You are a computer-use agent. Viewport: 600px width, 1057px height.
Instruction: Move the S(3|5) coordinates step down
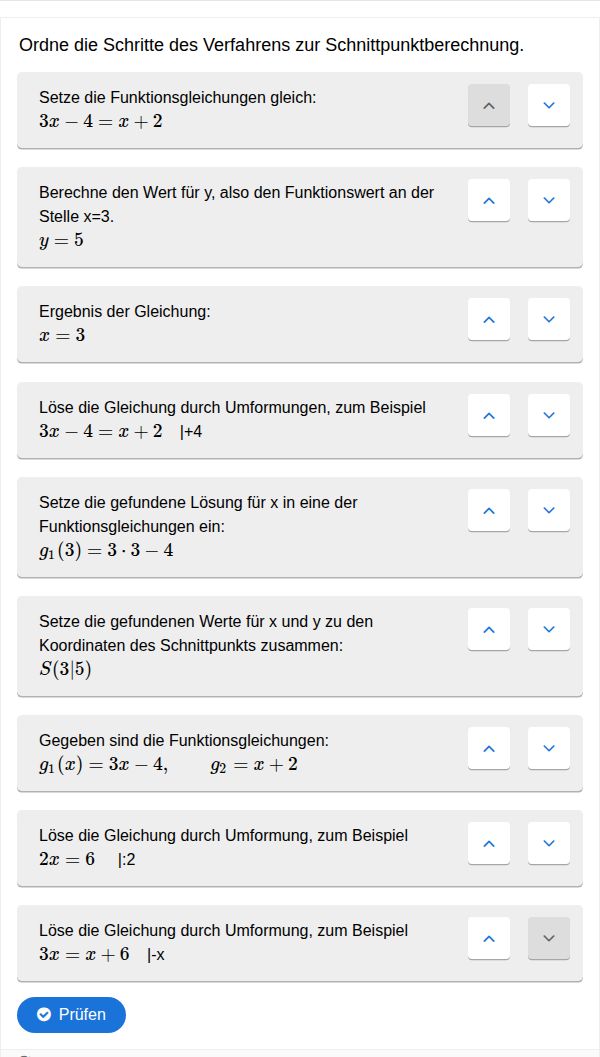coord(548,629)
